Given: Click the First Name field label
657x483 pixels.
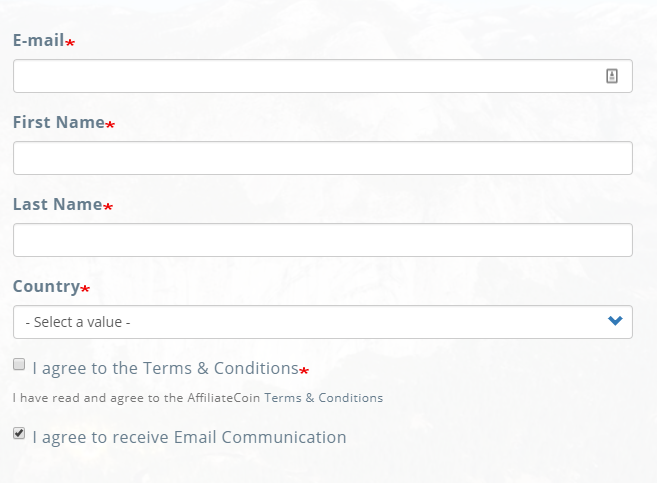Looking at the screenshot, I should 58,122.
